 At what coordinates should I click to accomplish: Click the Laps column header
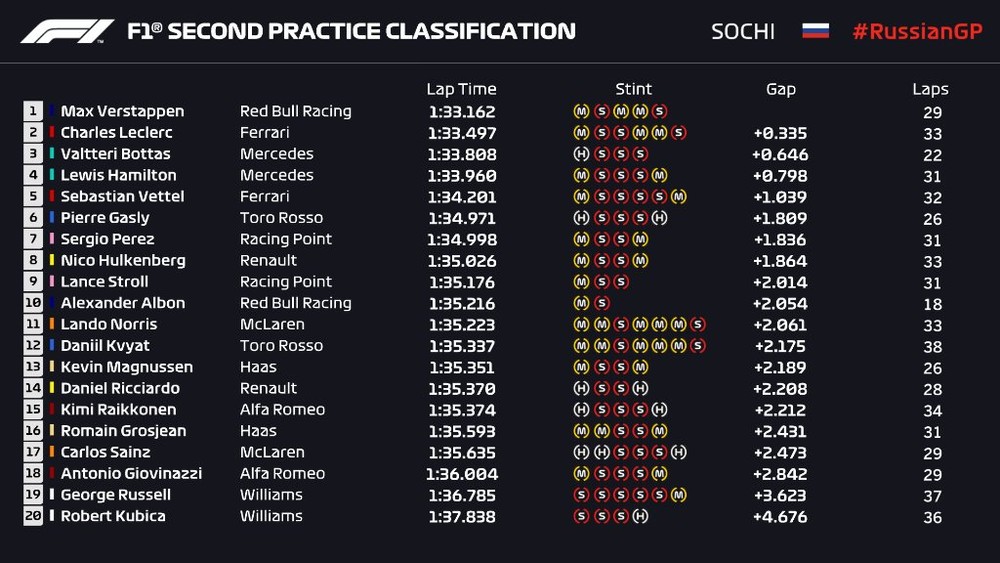pyautogui.click(x=931, y=89)
